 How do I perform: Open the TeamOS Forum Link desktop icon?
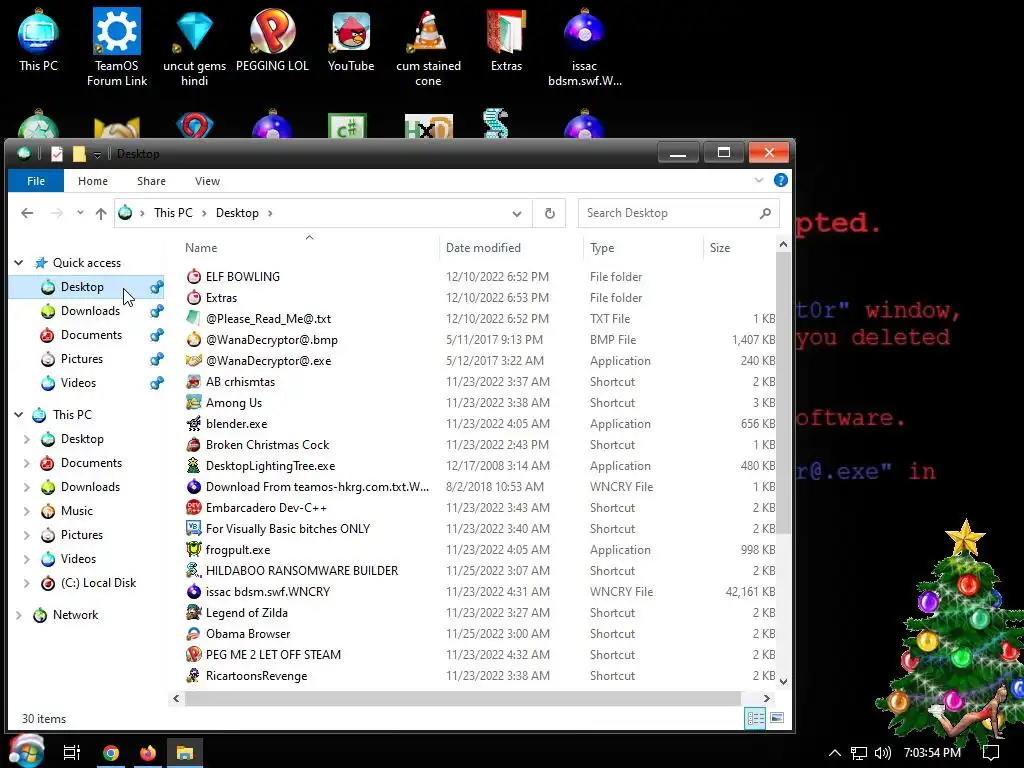pos(116,47)
